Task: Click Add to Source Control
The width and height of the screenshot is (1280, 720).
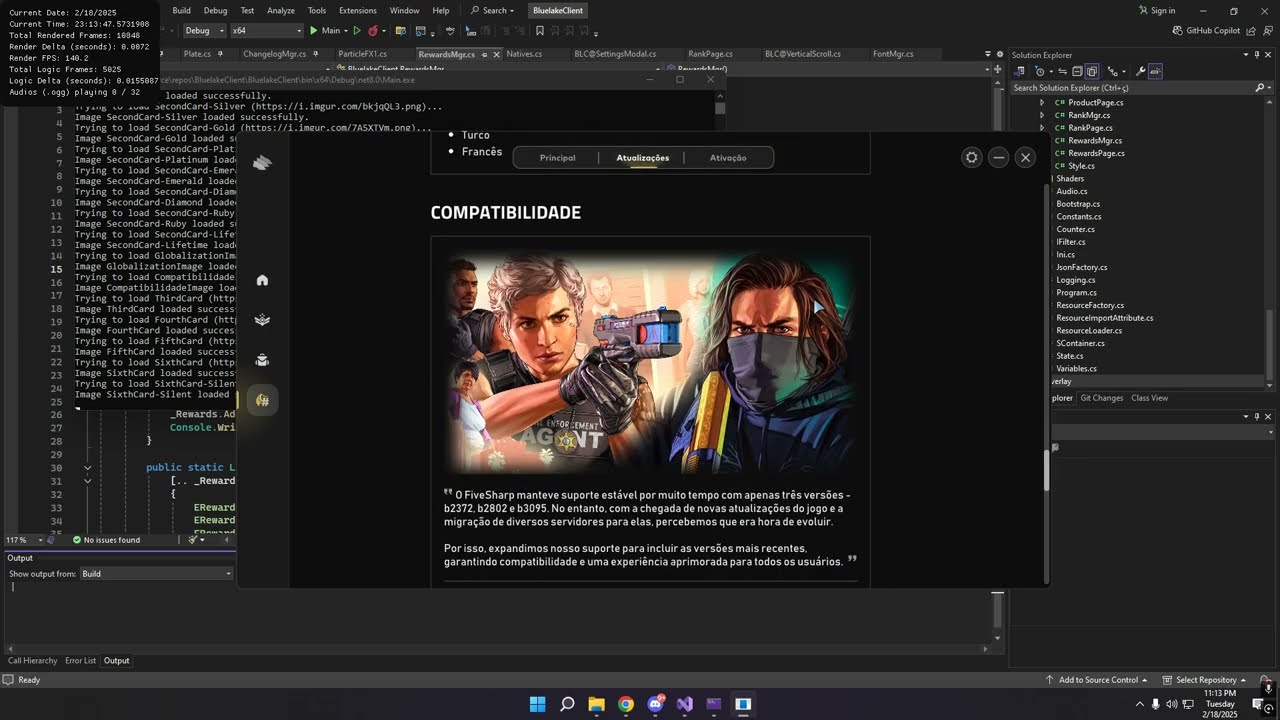Action: [x=1097, y=680]
